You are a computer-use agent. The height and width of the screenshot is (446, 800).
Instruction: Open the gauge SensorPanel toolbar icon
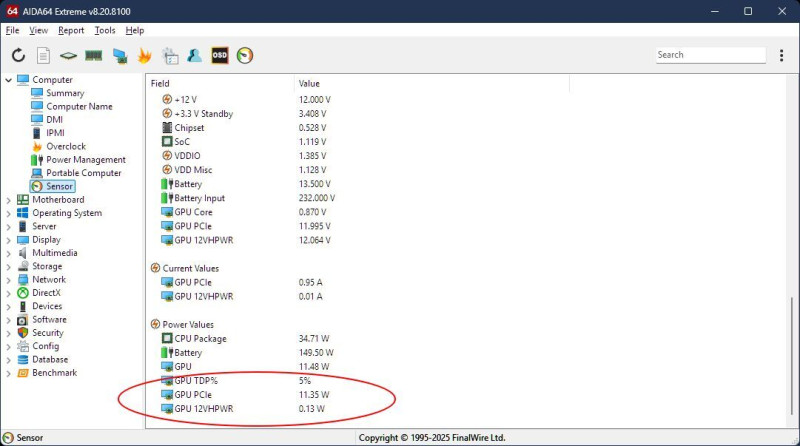(x=245, y=55)
